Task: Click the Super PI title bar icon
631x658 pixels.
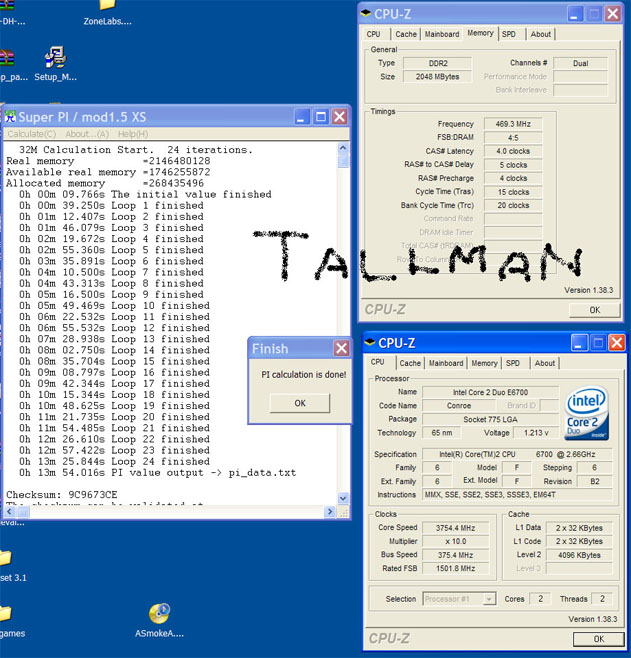Action: pyautogui.click(x=10, y=117)
